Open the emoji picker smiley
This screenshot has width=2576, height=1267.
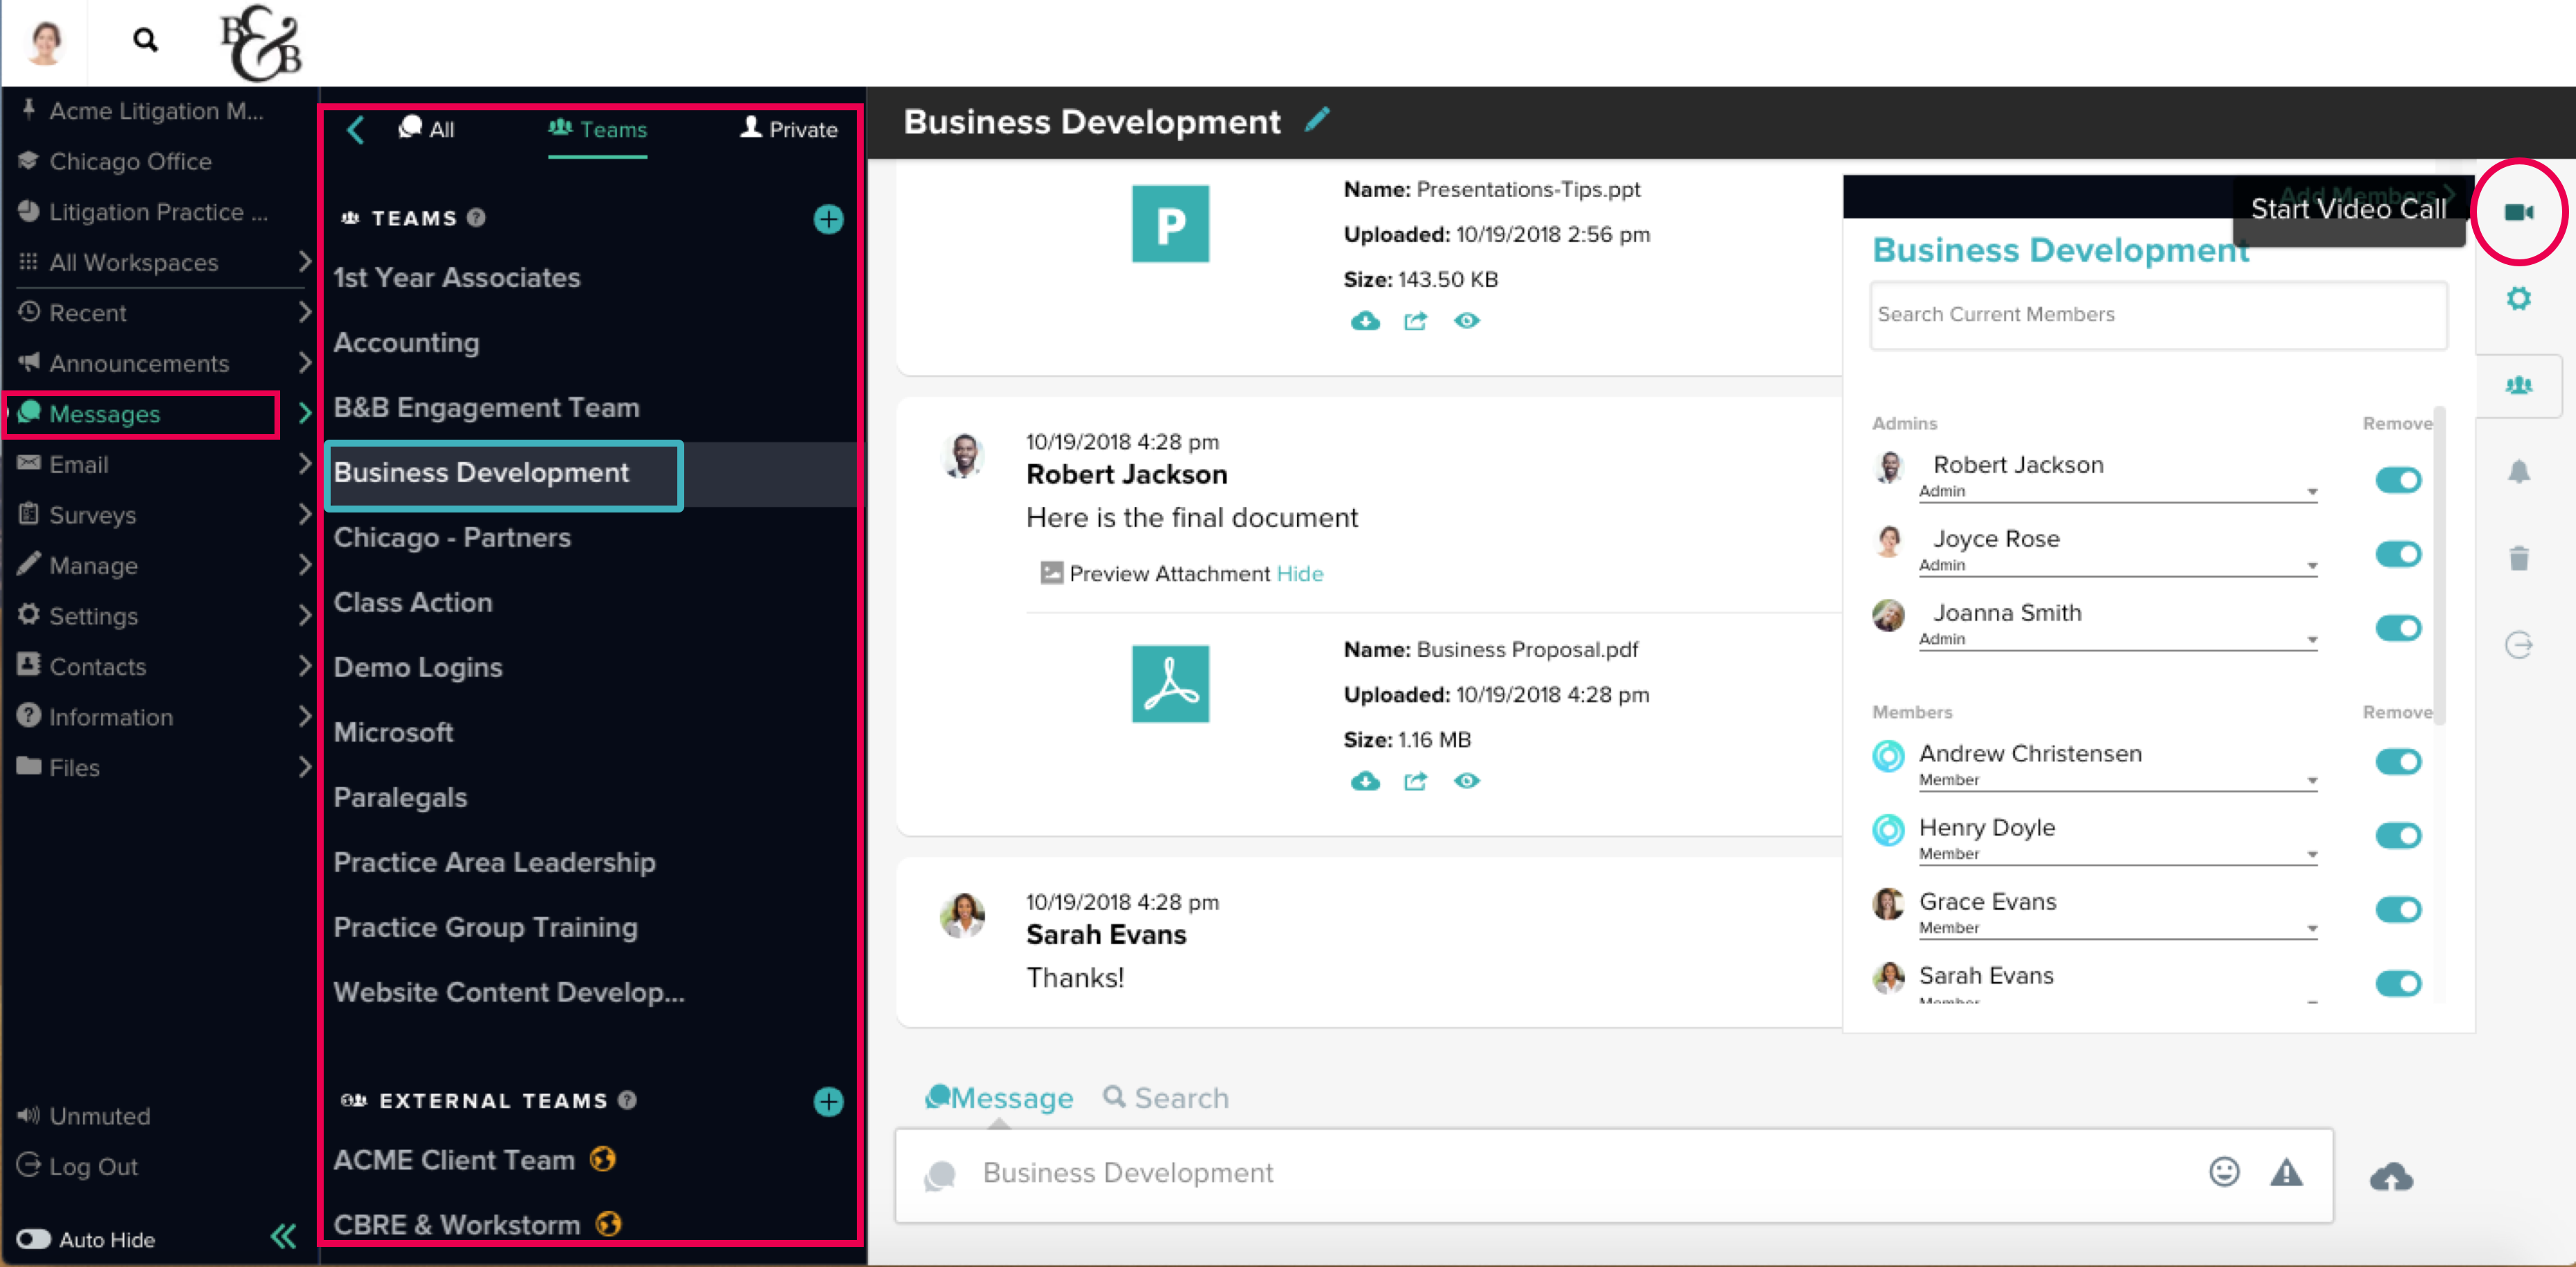click(x=2224, y=1171)
